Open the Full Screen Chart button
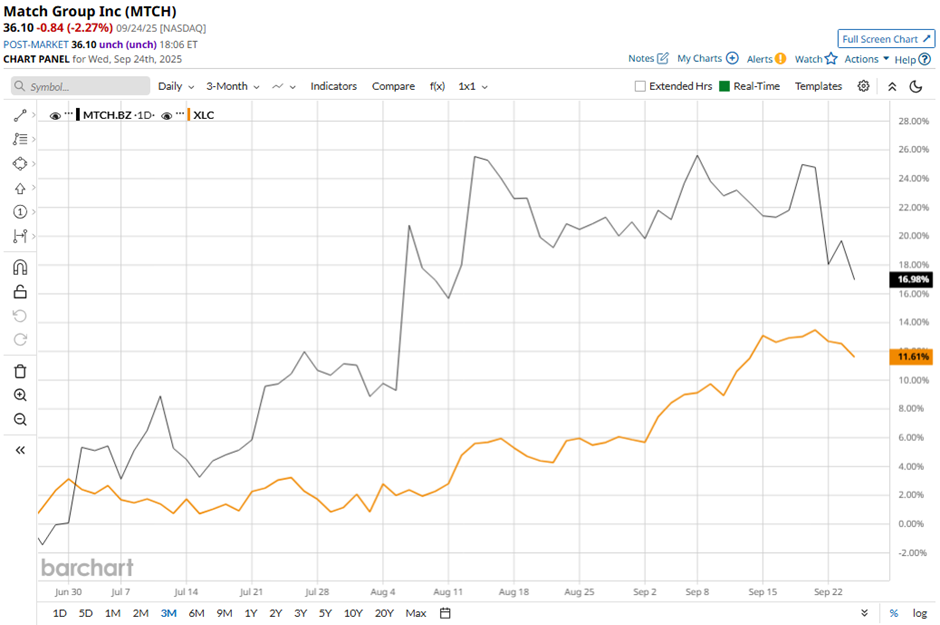This screenshot has width=940, height=625. [885, 39]
